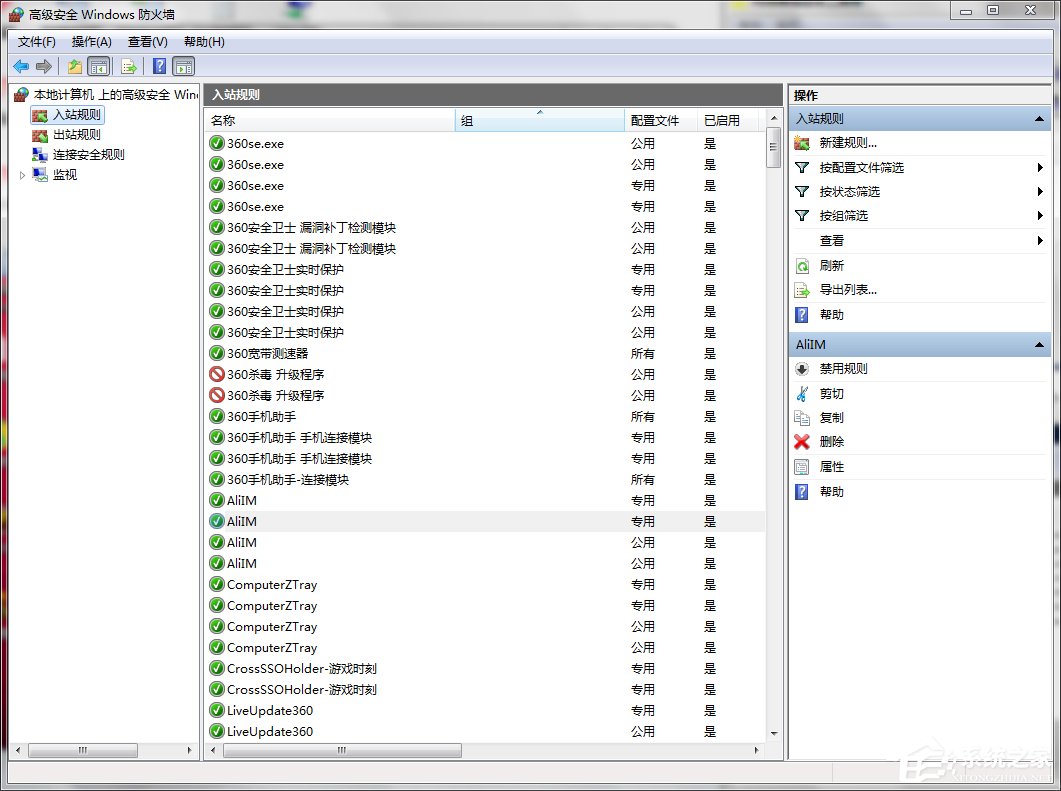Click the blue 帮助 question mark toolbar icon
The width and height of the screenshot is (1061, 791).
coord(161,66)
